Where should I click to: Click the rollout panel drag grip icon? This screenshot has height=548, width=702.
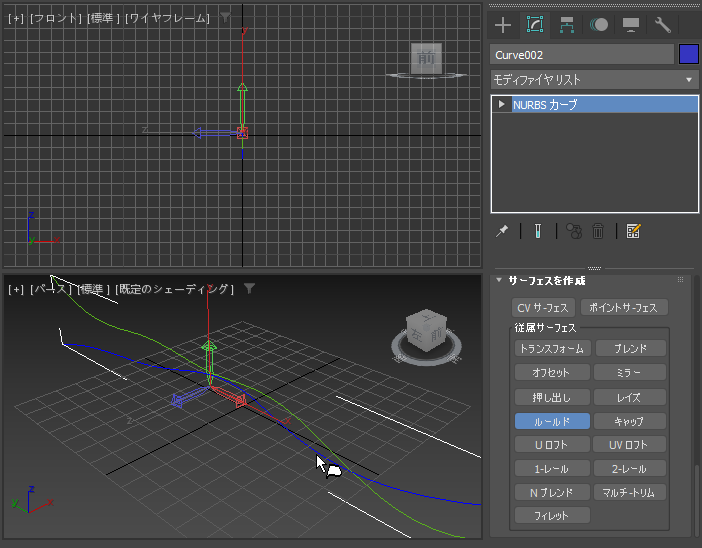click(x=681, y=280)
